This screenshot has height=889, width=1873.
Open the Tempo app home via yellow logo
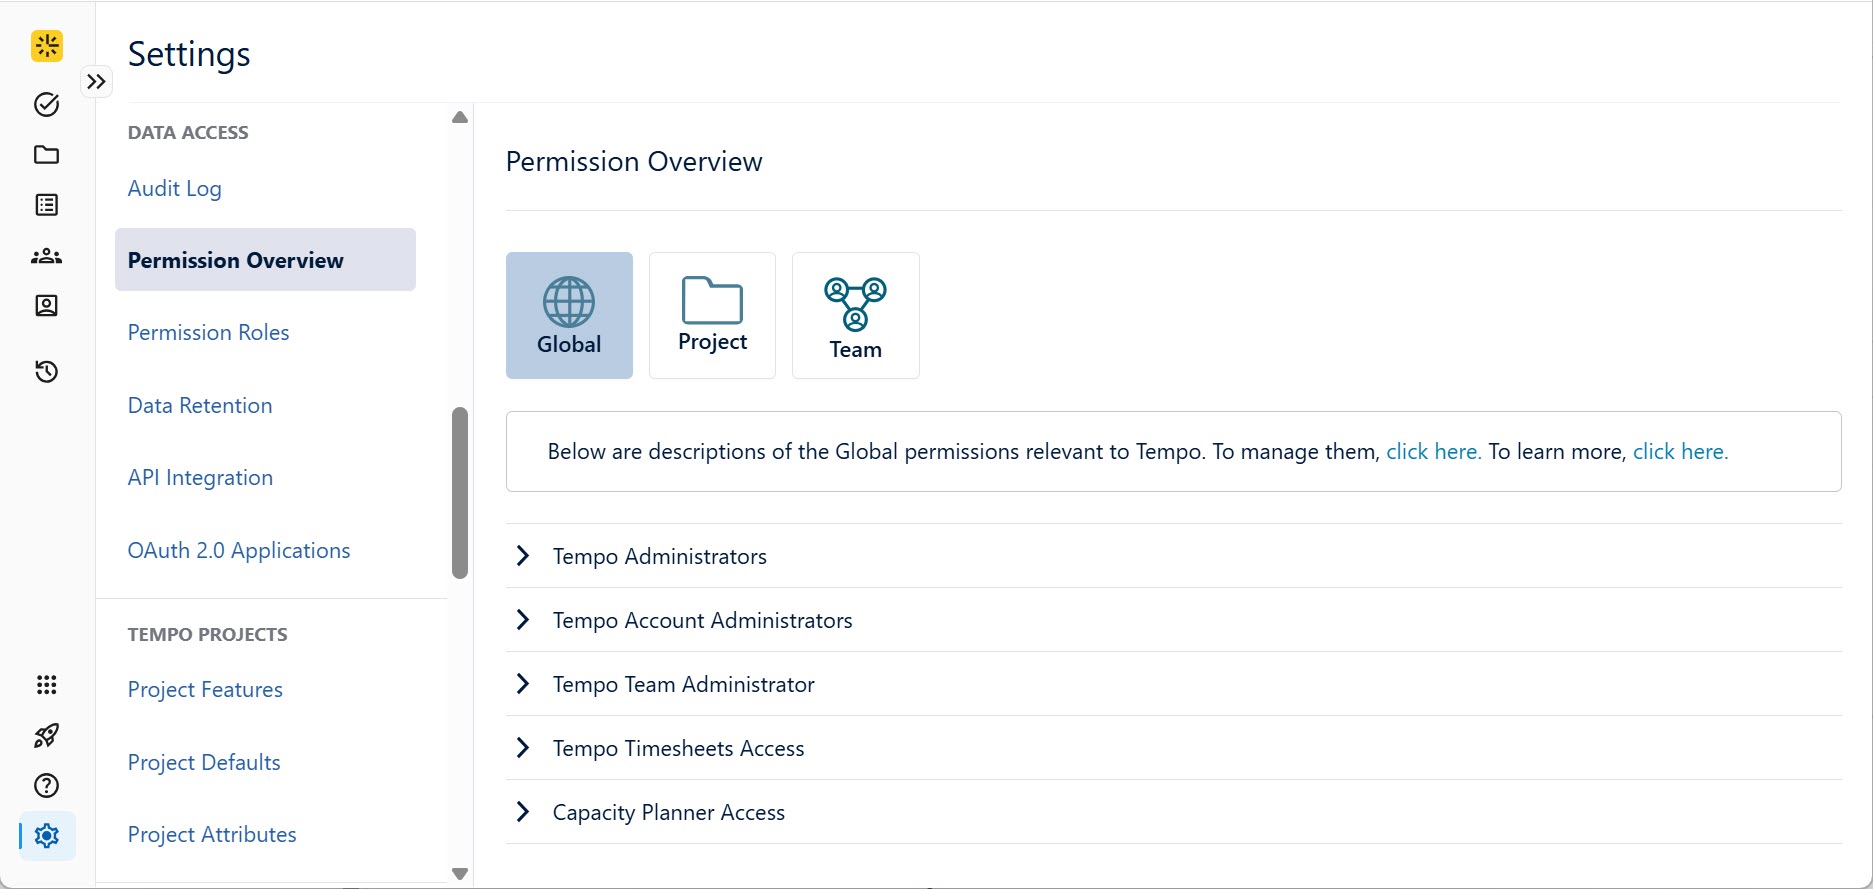pos(46,46)
